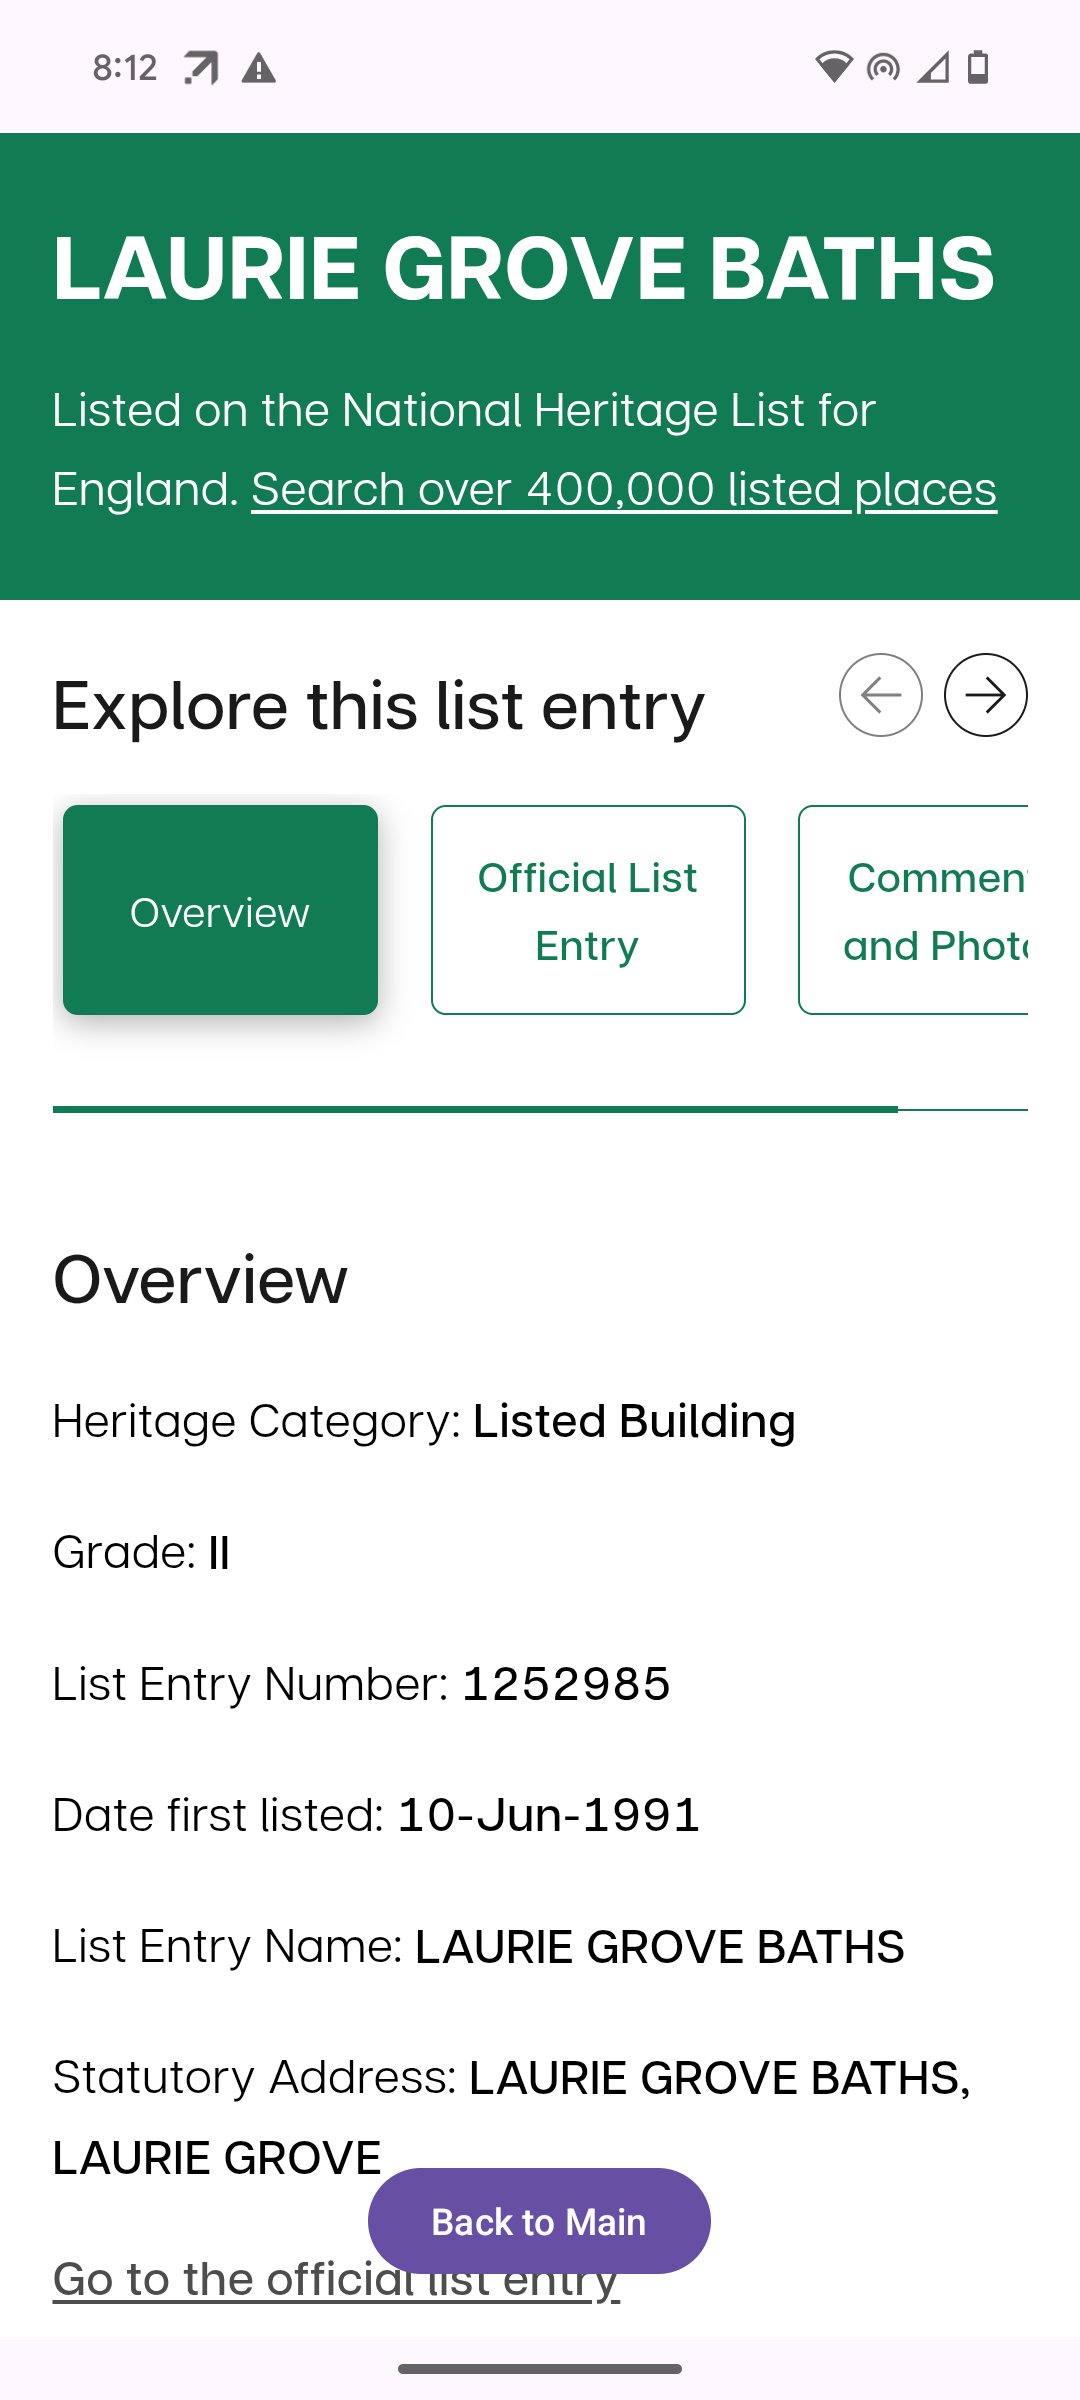Tap the bottom navigation gesture handle
This screenshot has width=1080, height=2400.
pos(540,2369)
